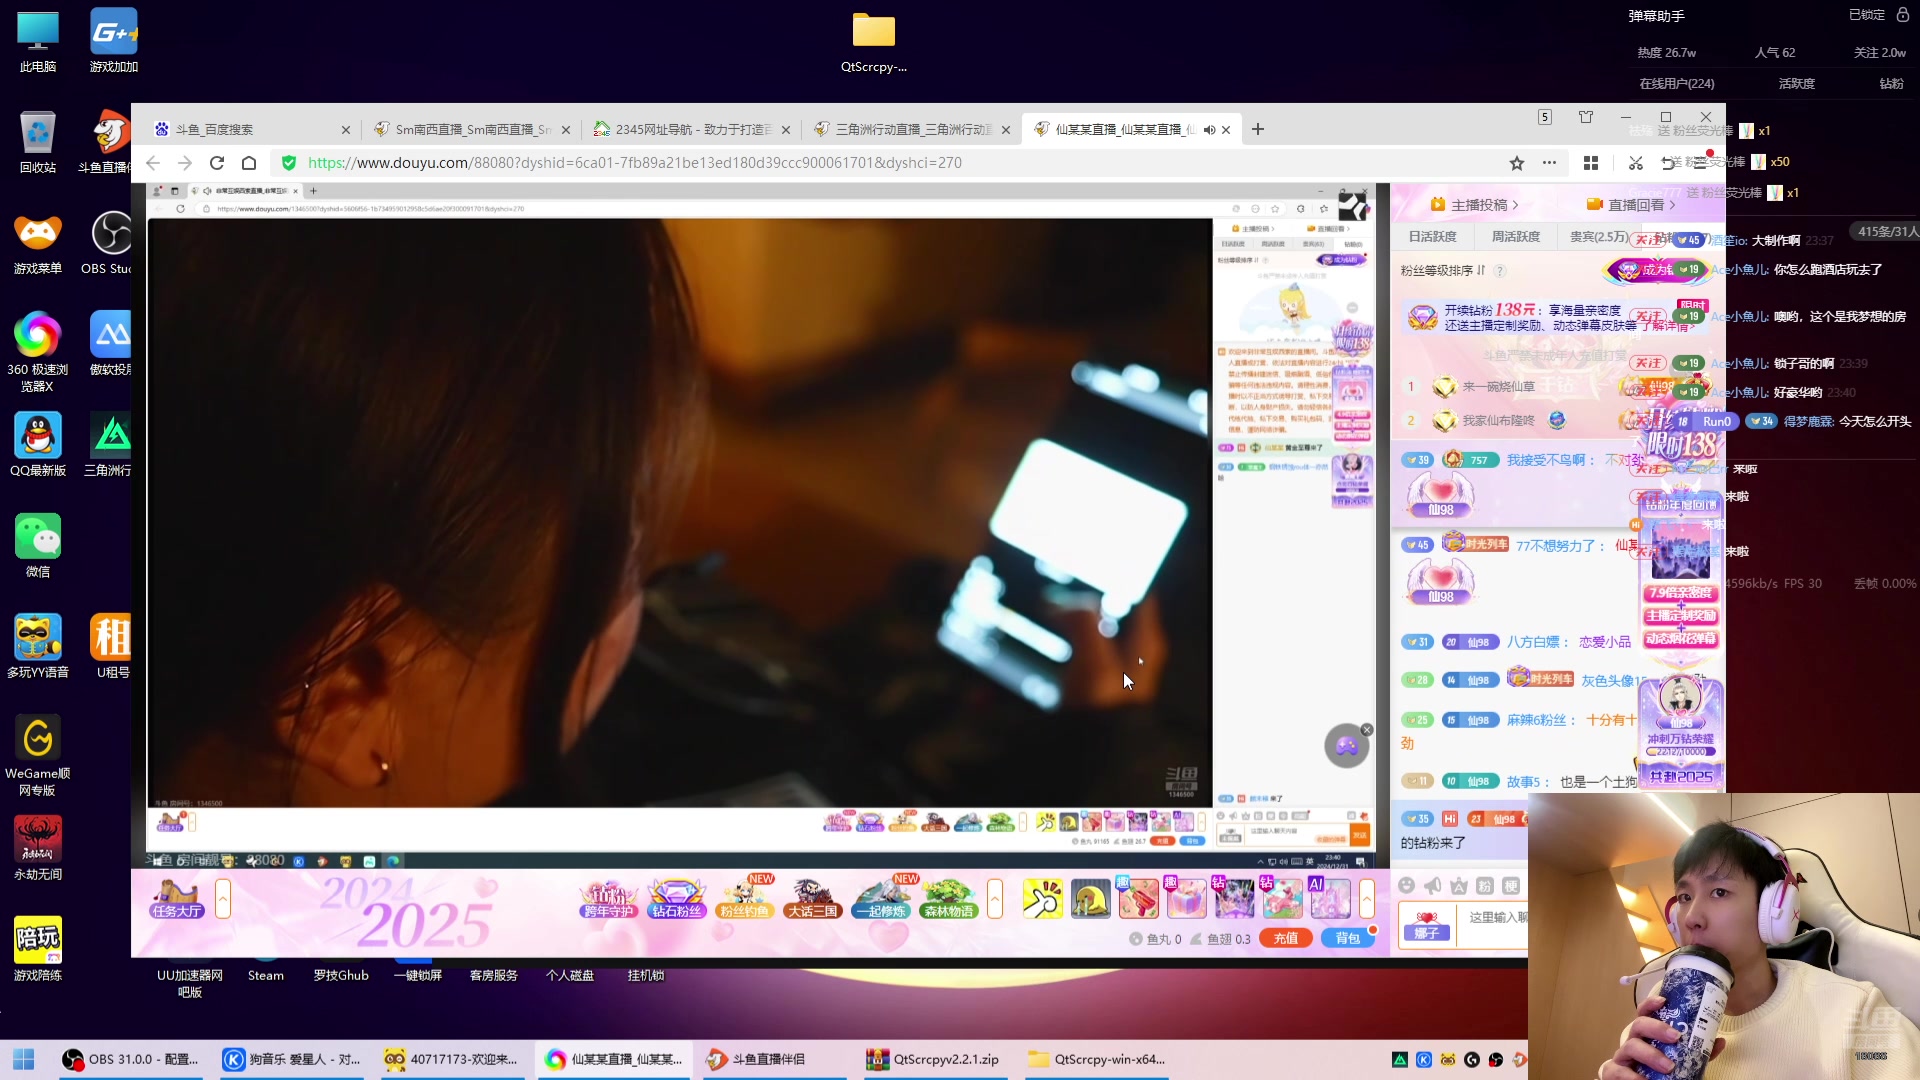Click rank 1 user 来一碗烧仙草
The width and height of the screenshot is (1920, 1080).
(1498, 387)
